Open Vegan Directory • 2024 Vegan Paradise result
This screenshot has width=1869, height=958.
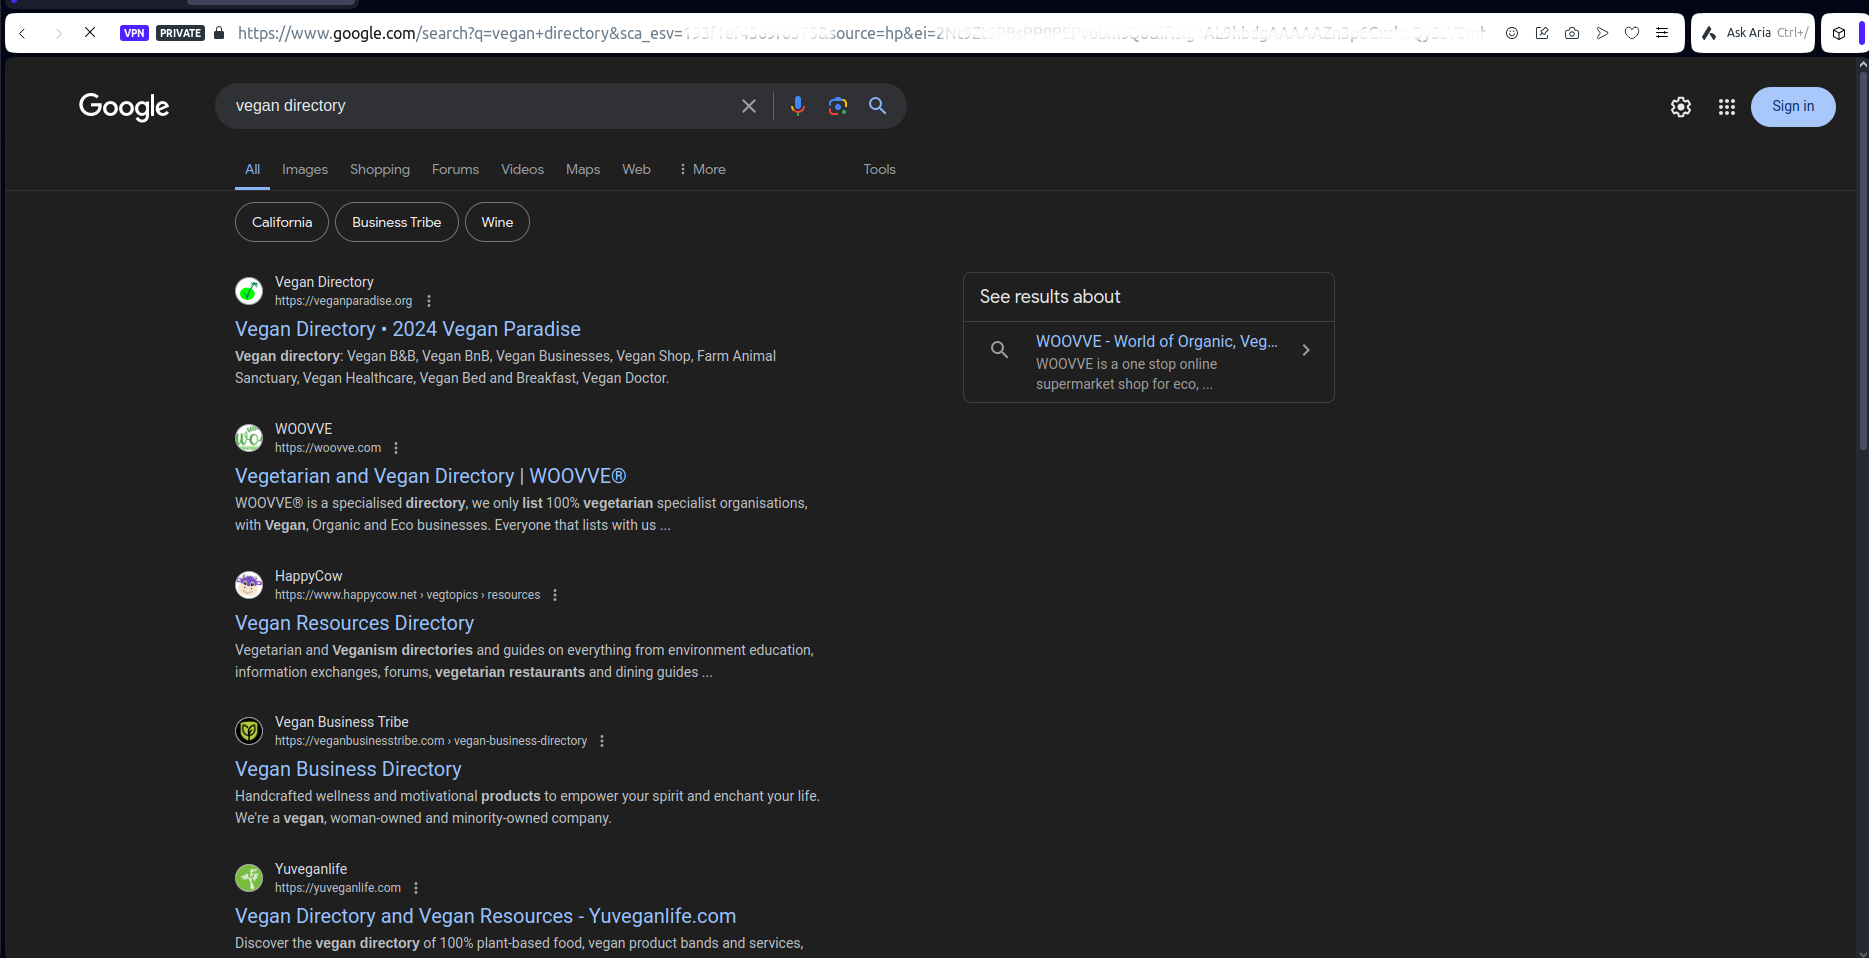click(408, 329)
